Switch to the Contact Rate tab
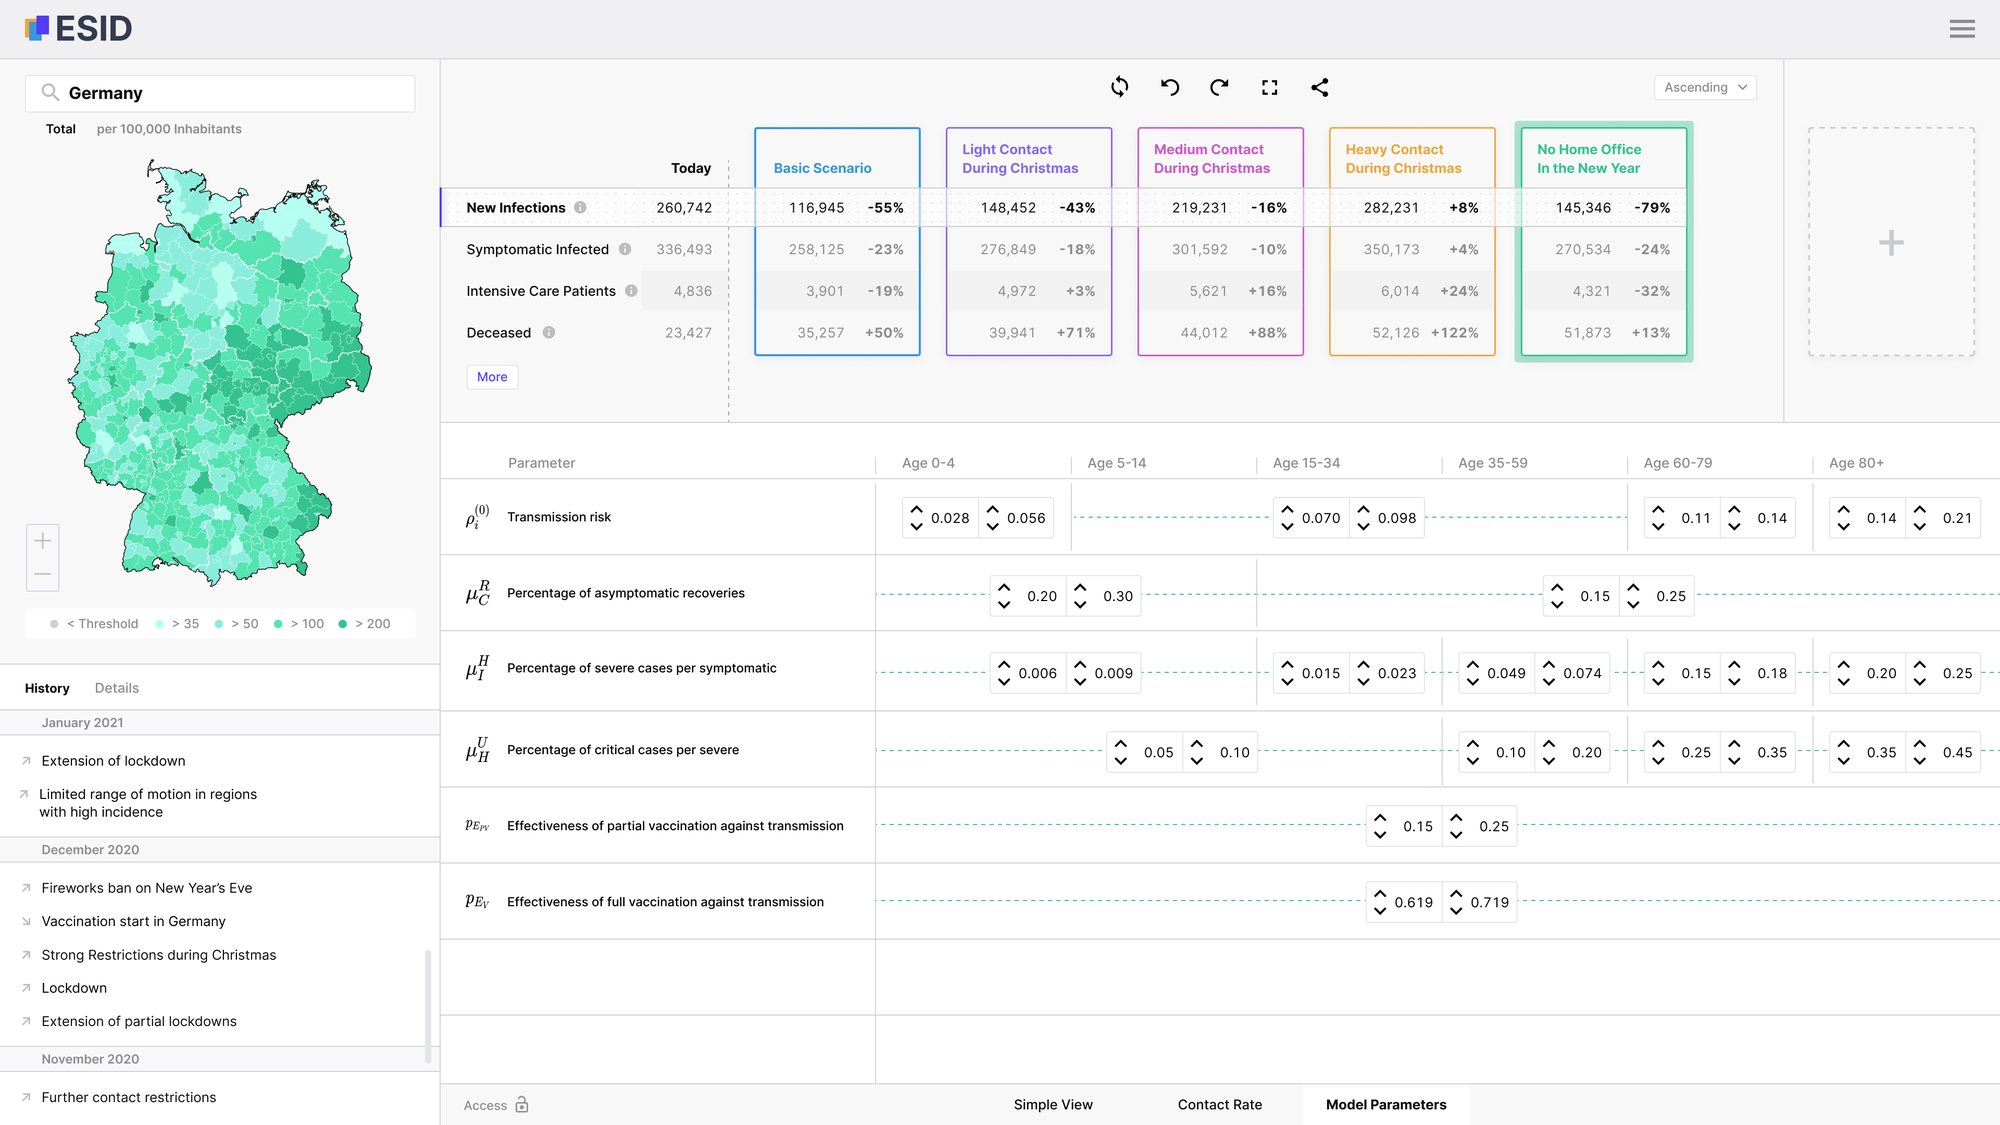2000x1125 pixels. pos(1219,1105)
